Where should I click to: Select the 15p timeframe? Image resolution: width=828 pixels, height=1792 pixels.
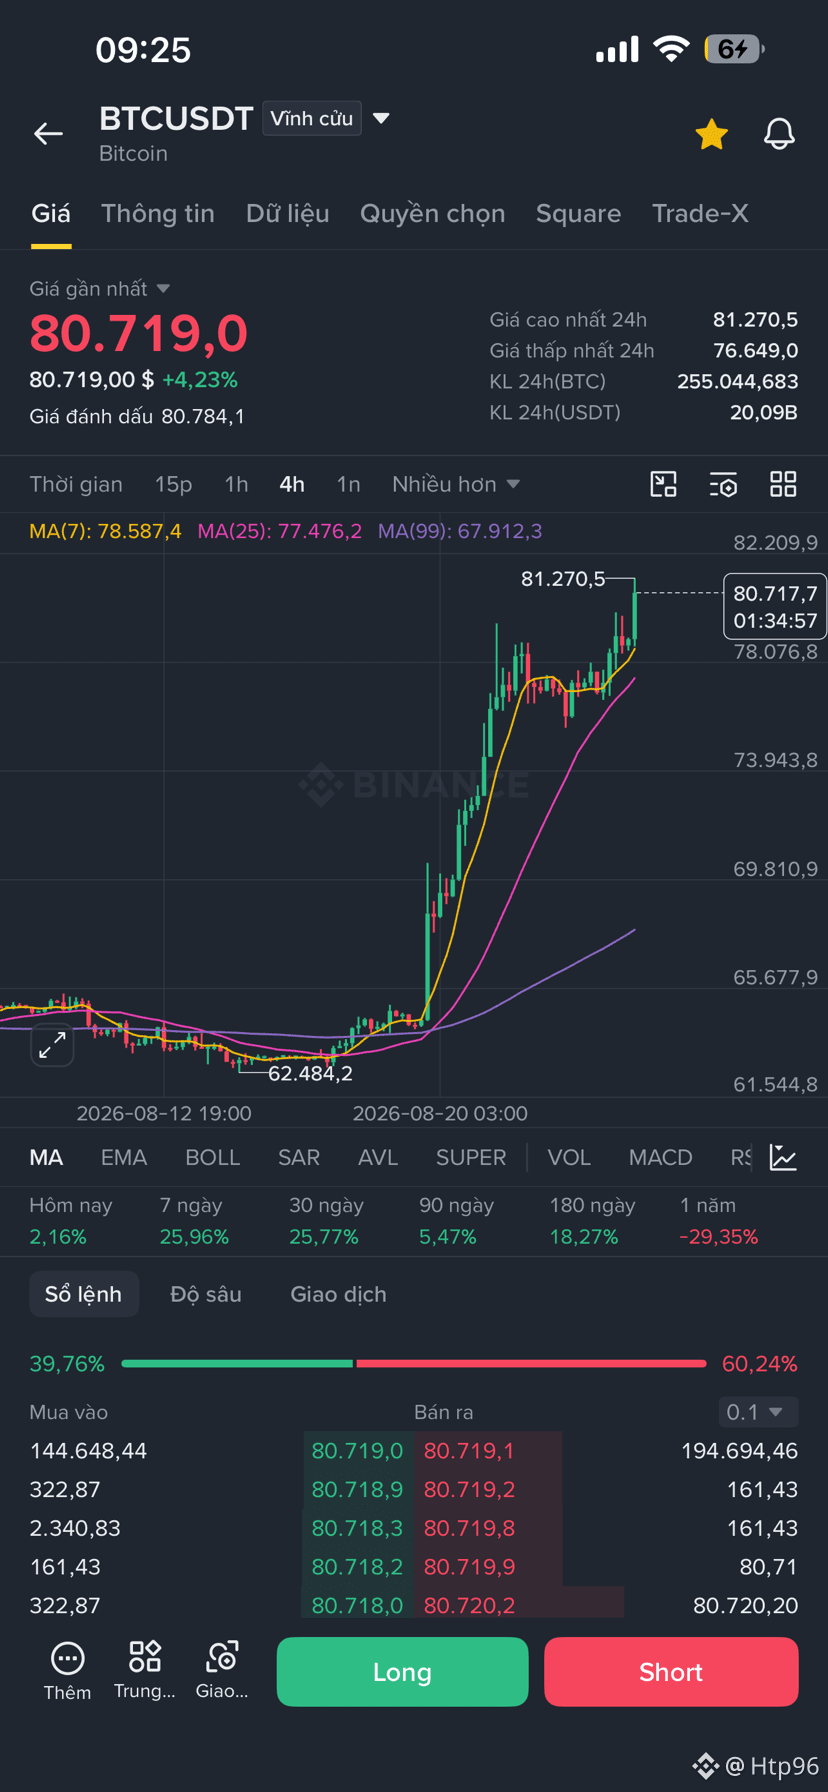173,484
